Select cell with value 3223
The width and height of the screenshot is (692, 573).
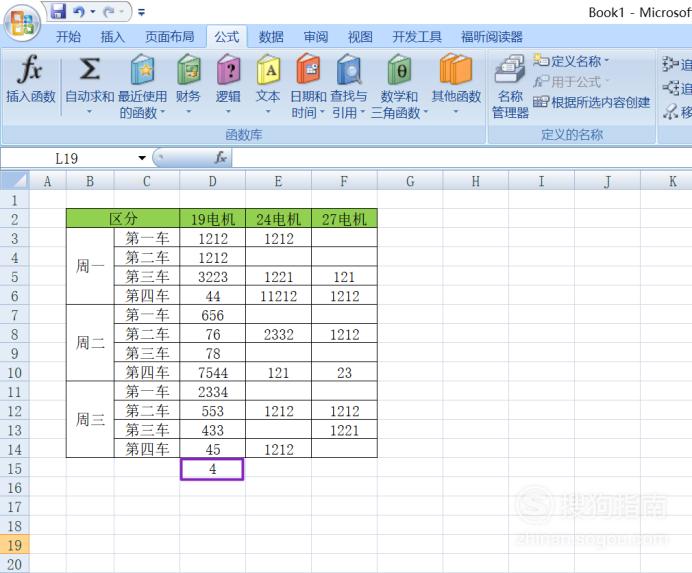pos(213,277)
